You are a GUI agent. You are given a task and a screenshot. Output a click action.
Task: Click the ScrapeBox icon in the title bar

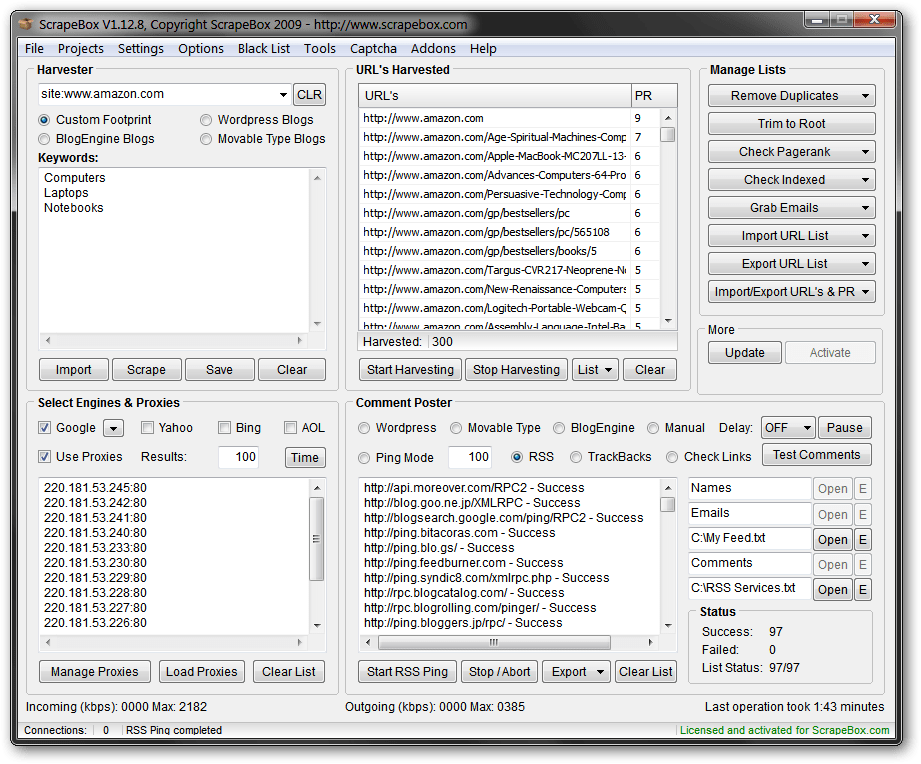pos(25,25)
